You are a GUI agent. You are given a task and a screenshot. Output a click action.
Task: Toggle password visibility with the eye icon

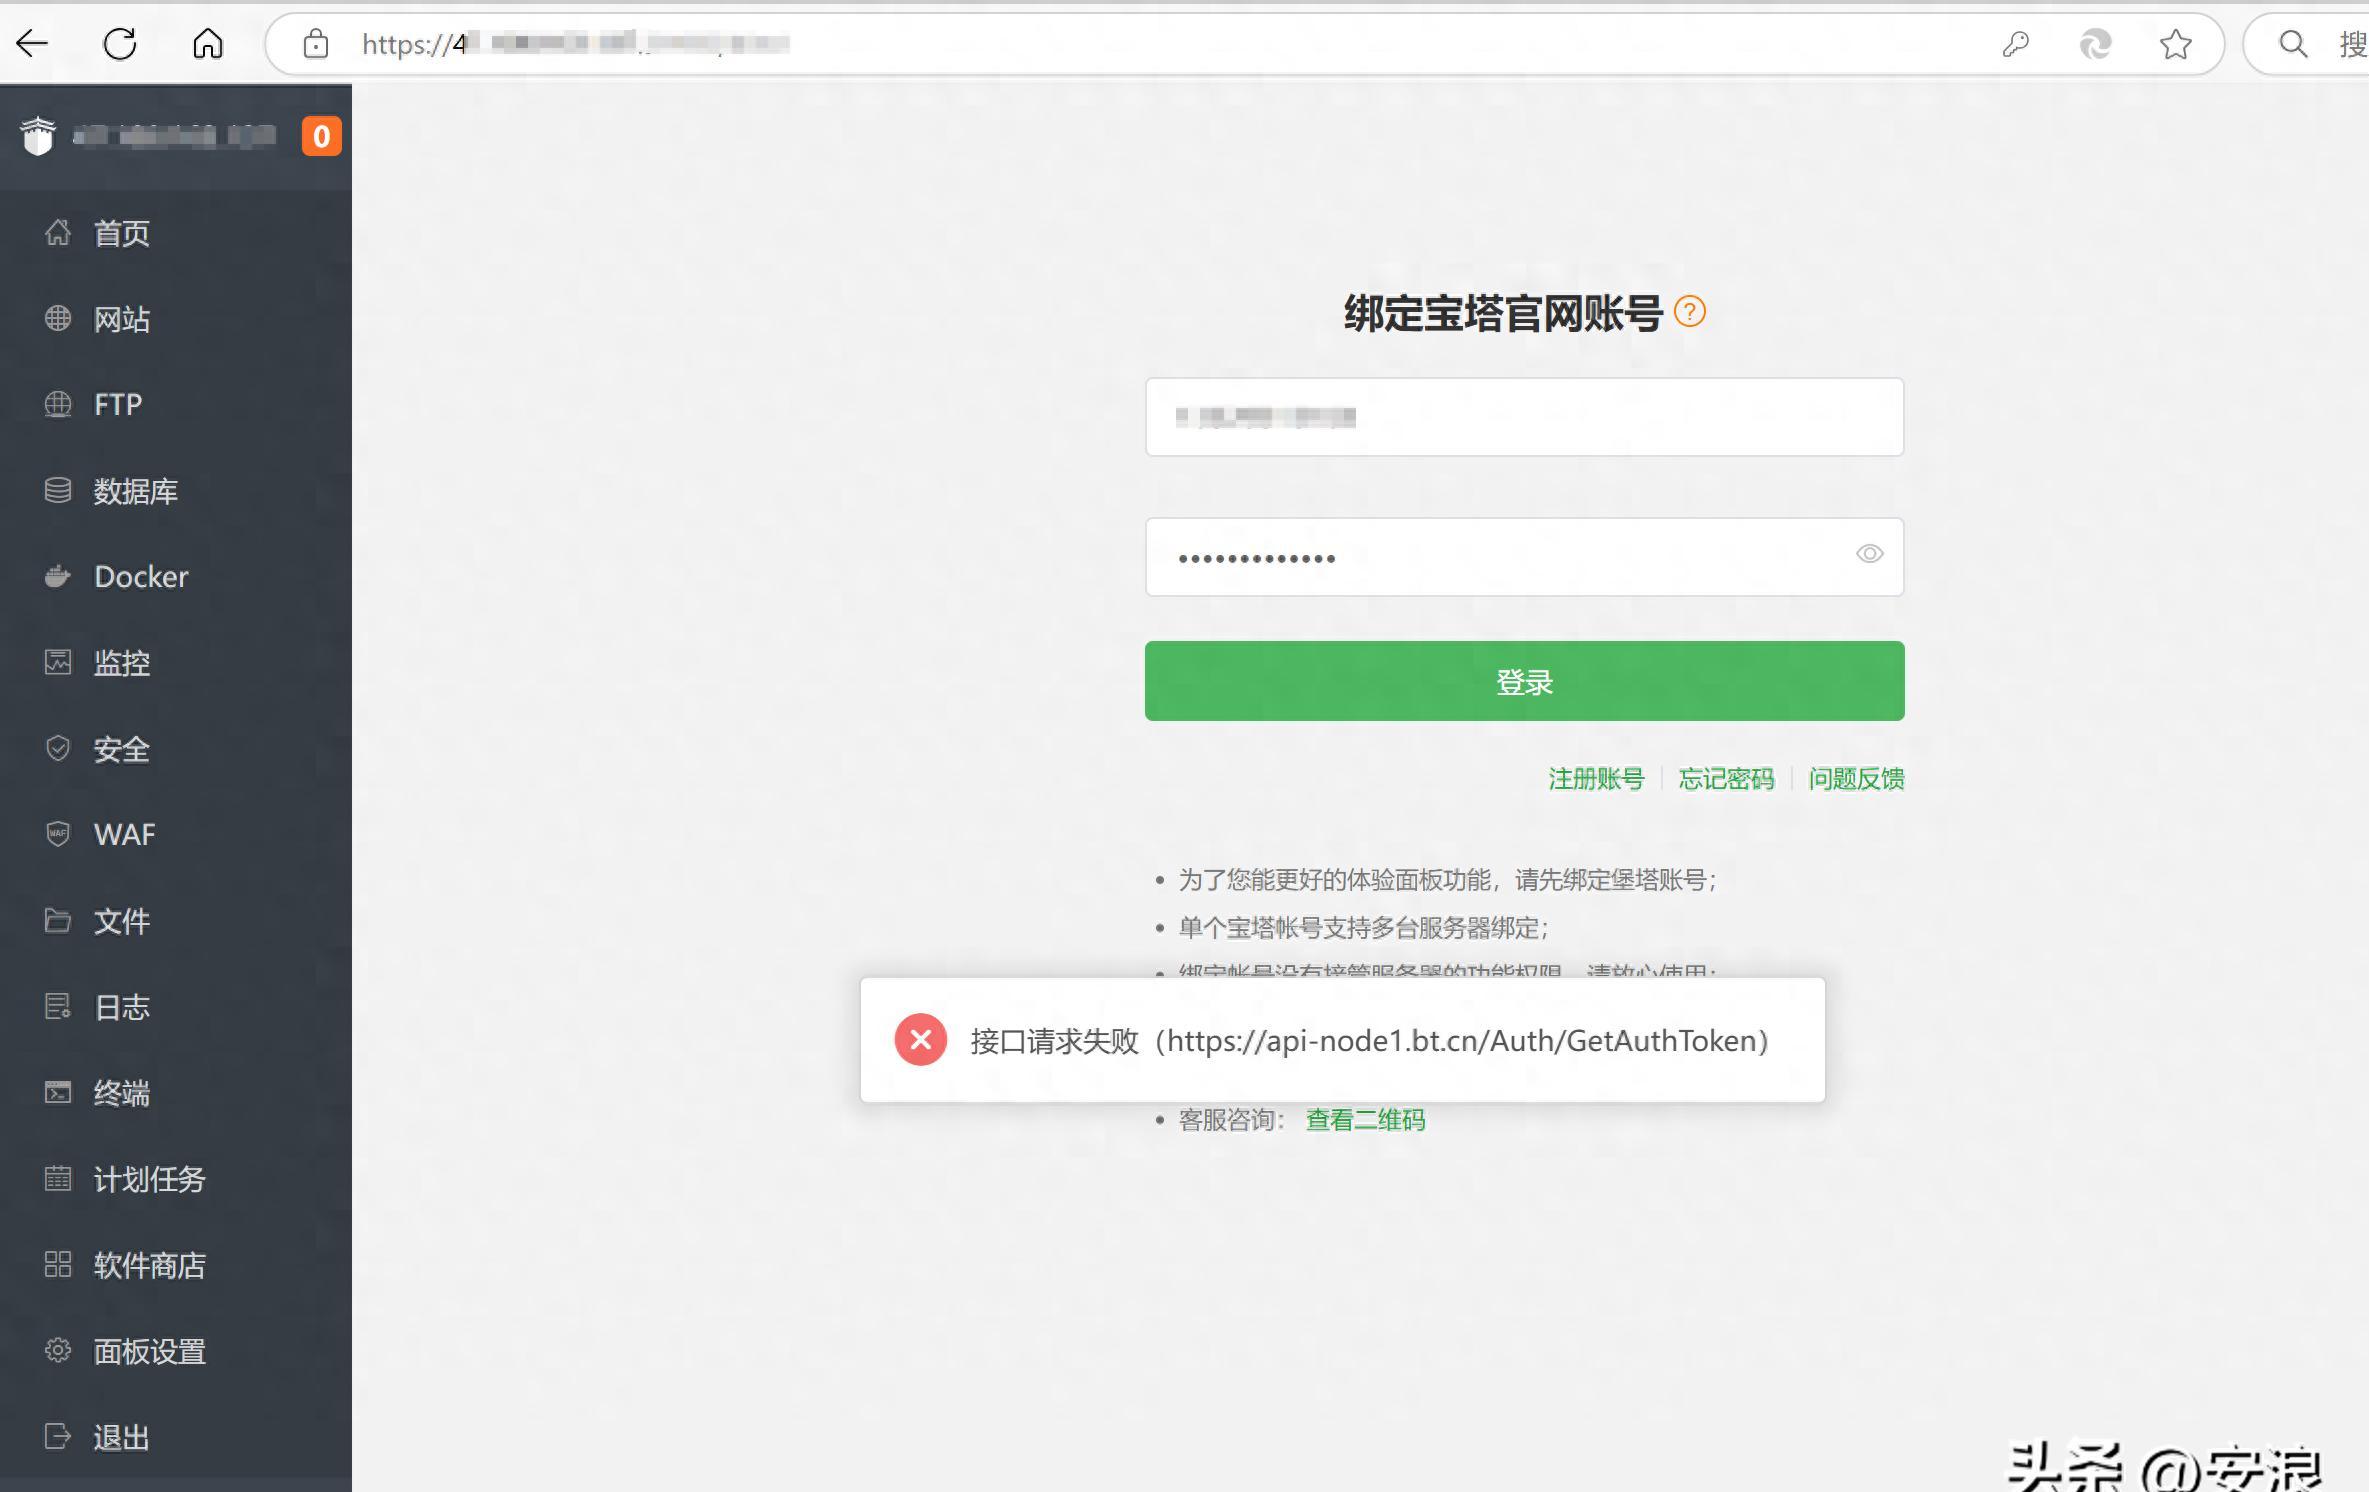1869,554
